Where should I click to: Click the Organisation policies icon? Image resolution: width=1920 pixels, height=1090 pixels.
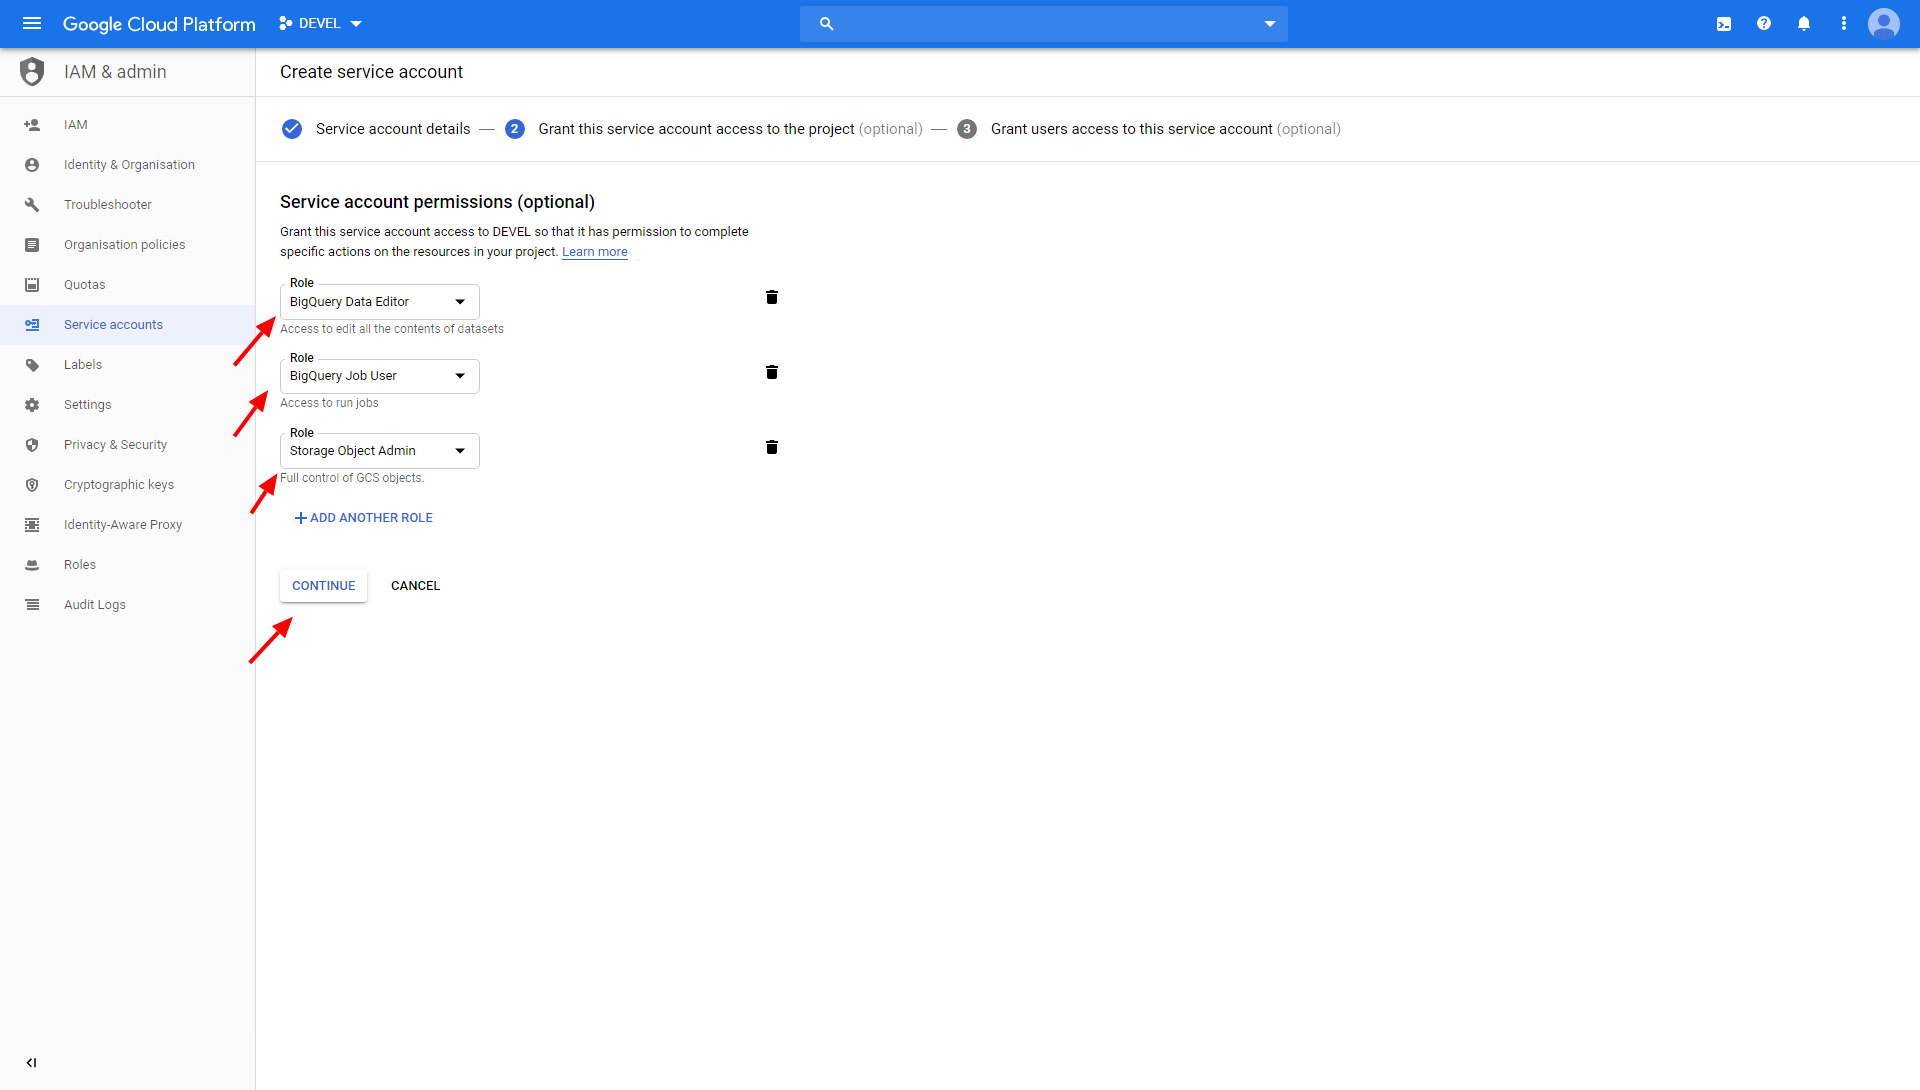(32, 245)
